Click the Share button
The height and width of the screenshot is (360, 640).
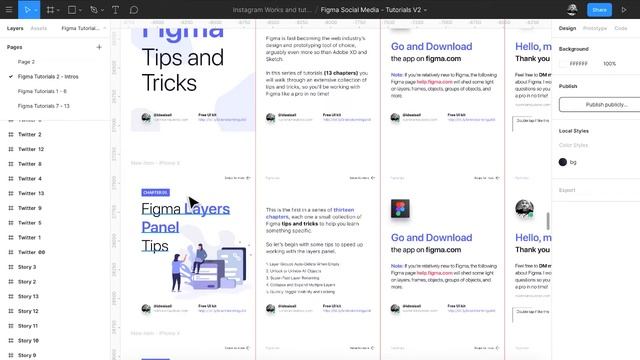tap(599, 9)
